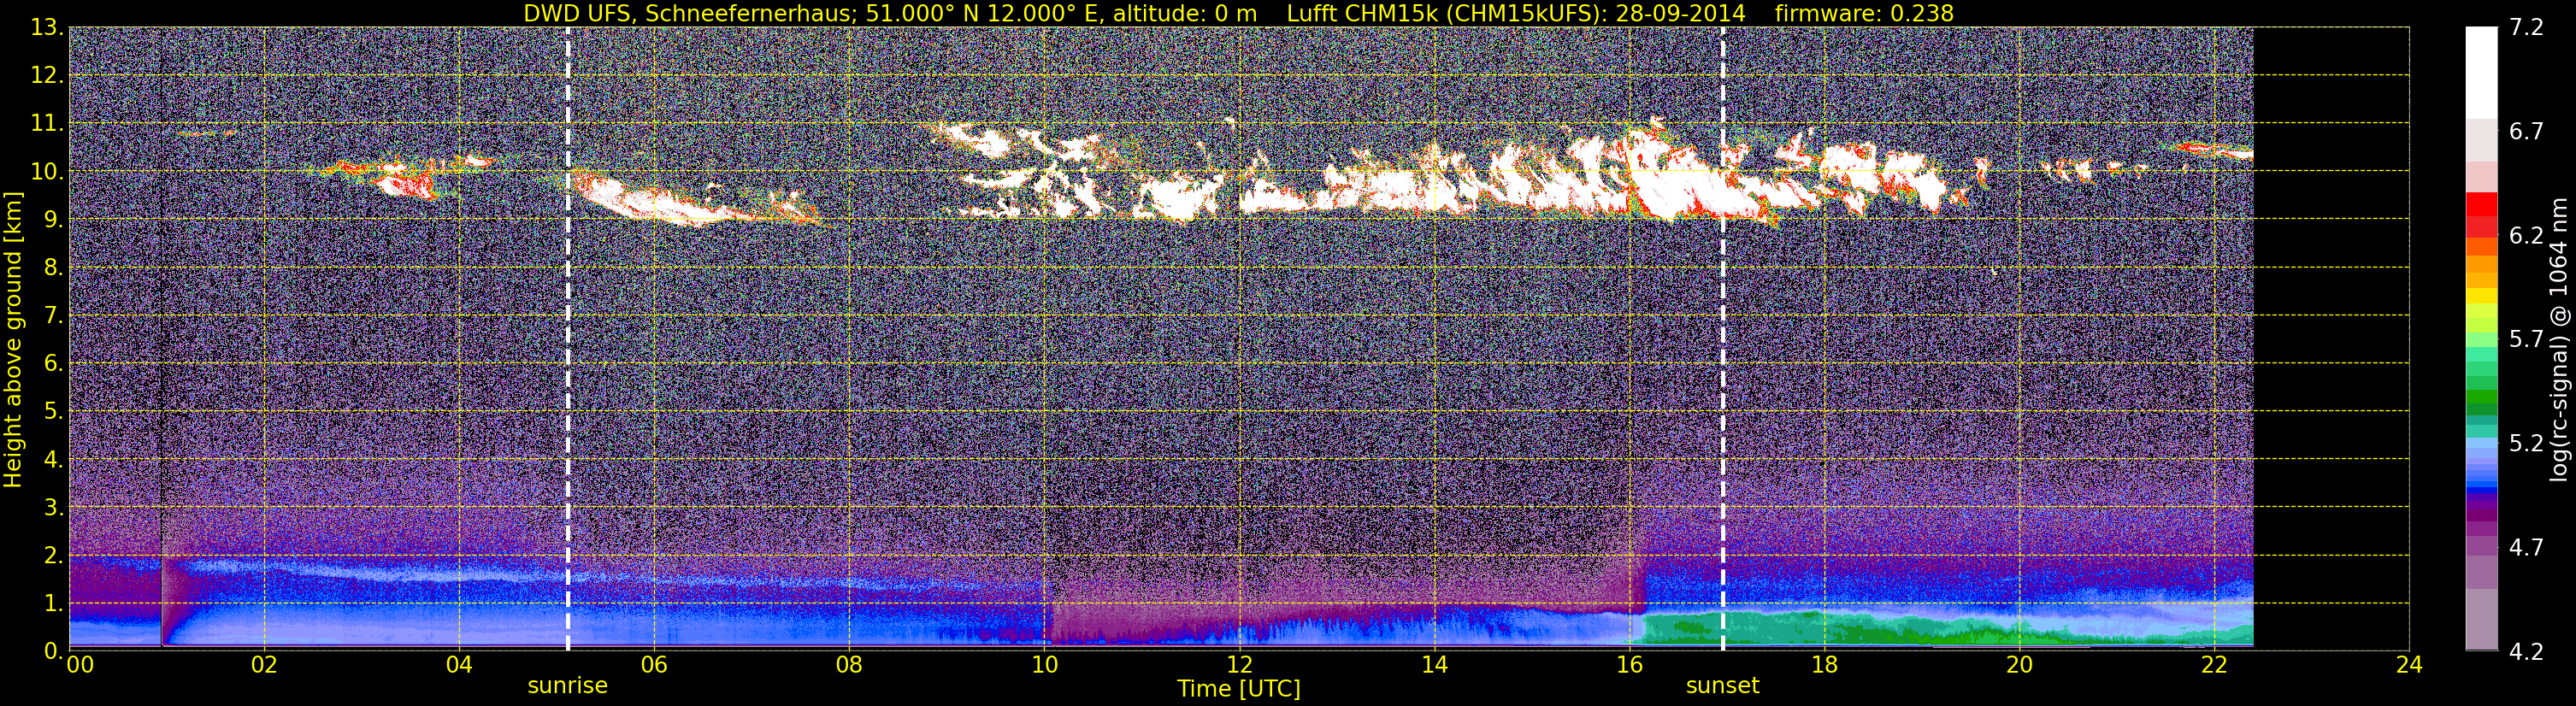Click the height axis tick '12.'

47,76
